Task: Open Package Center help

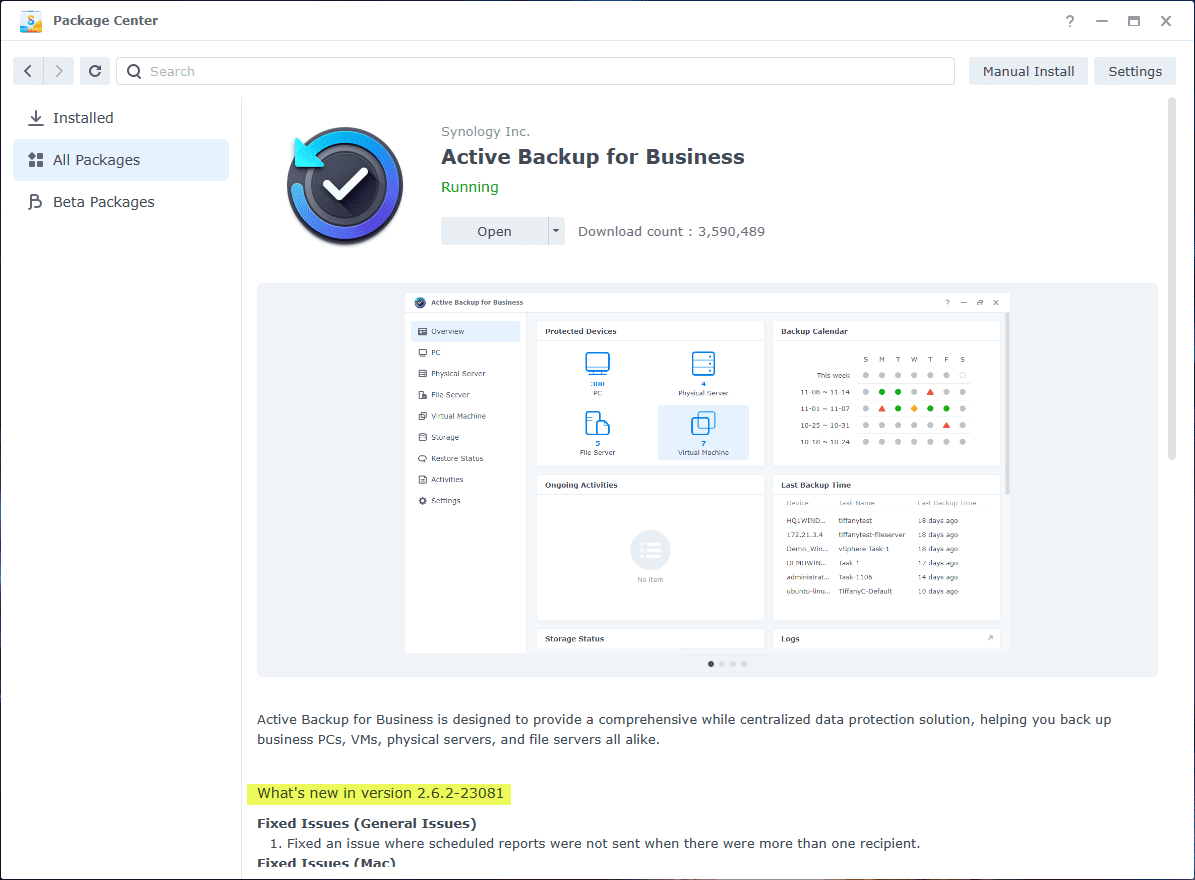Action: pyautogui.click(x=1070, y=21)
